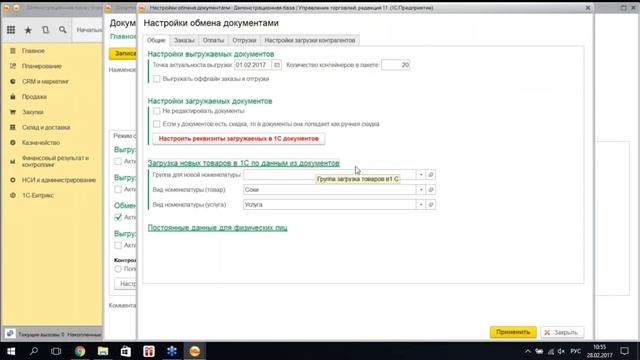Click Вид номенклатуры (услуга) field Услуга
The width and height of the screenshot is (640, 360).
329,204
